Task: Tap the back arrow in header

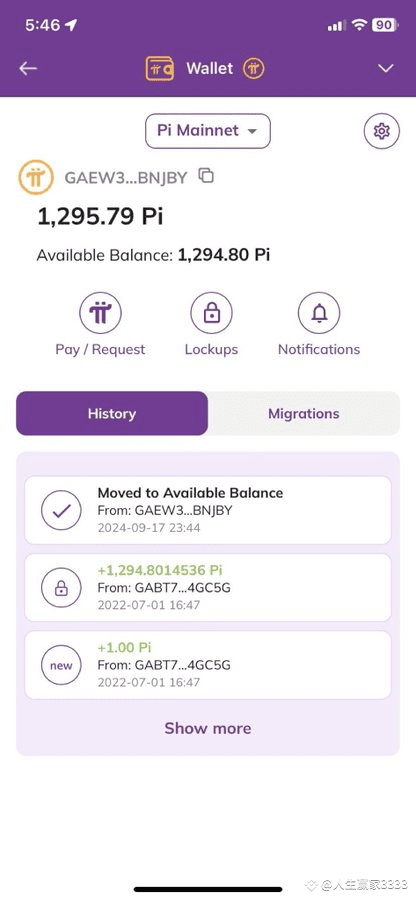Action: tap(28, 69)
